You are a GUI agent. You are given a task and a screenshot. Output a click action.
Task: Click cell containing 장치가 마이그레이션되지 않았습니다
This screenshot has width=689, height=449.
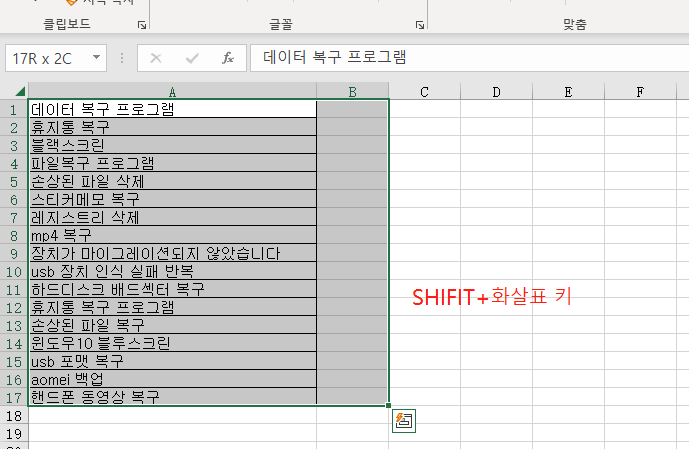pyautogui.click(x=172, y=253)
